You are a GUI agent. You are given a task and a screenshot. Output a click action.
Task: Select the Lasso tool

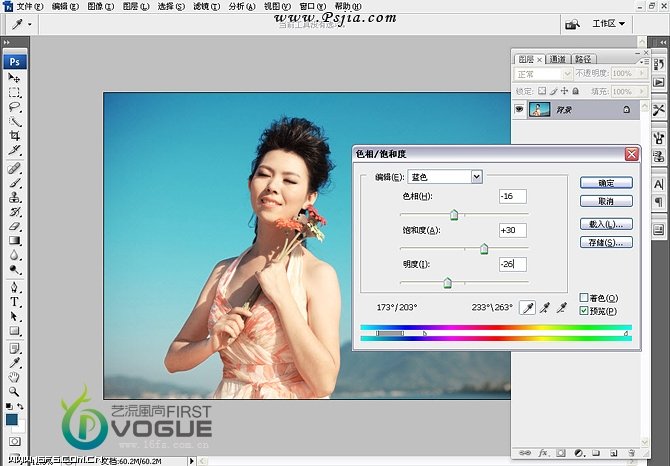pyautogui.click(x=15, y=106)
